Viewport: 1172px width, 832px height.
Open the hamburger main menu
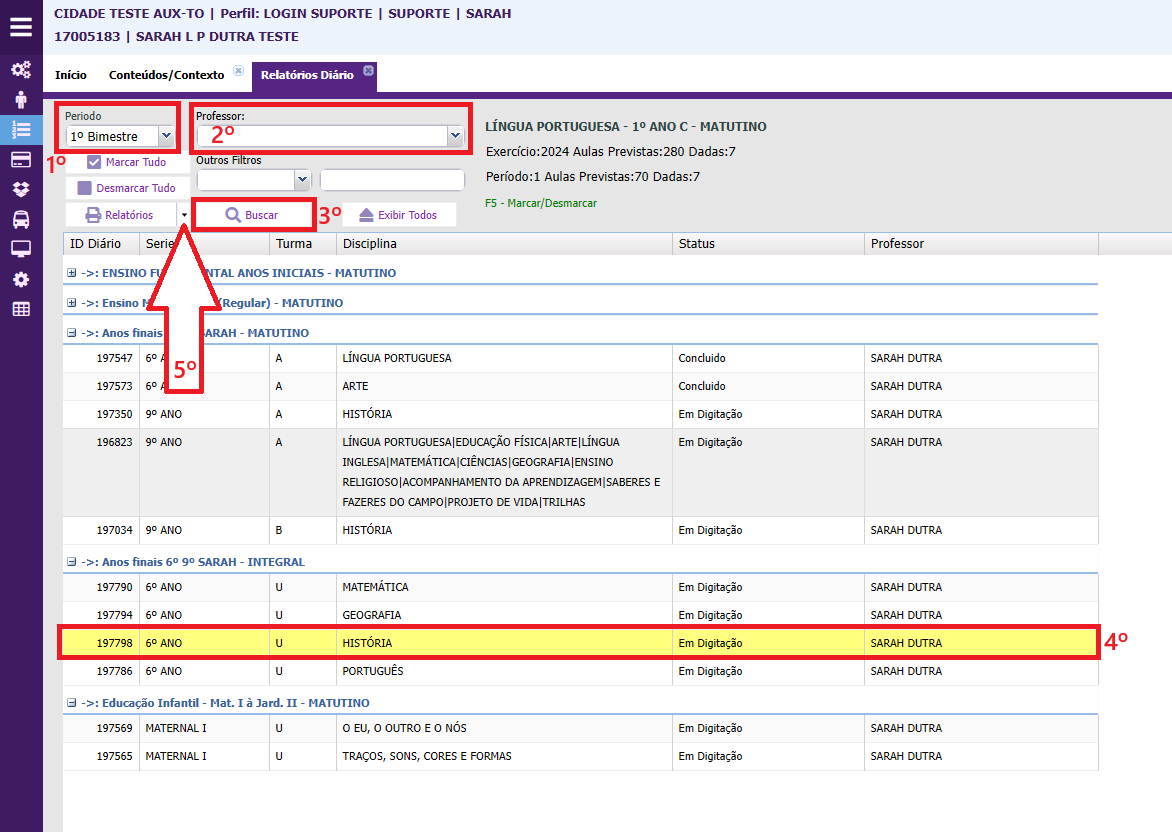click(x=21, y=27)
